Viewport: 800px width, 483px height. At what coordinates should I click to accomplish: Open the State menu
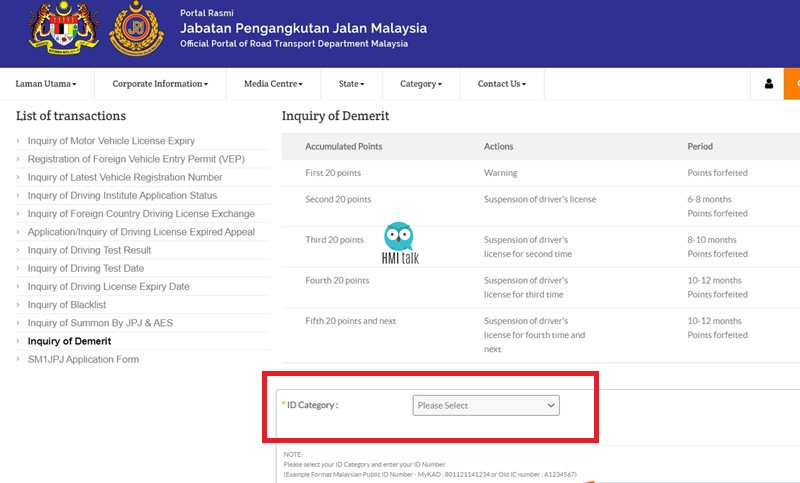click(x=352, y=84)
